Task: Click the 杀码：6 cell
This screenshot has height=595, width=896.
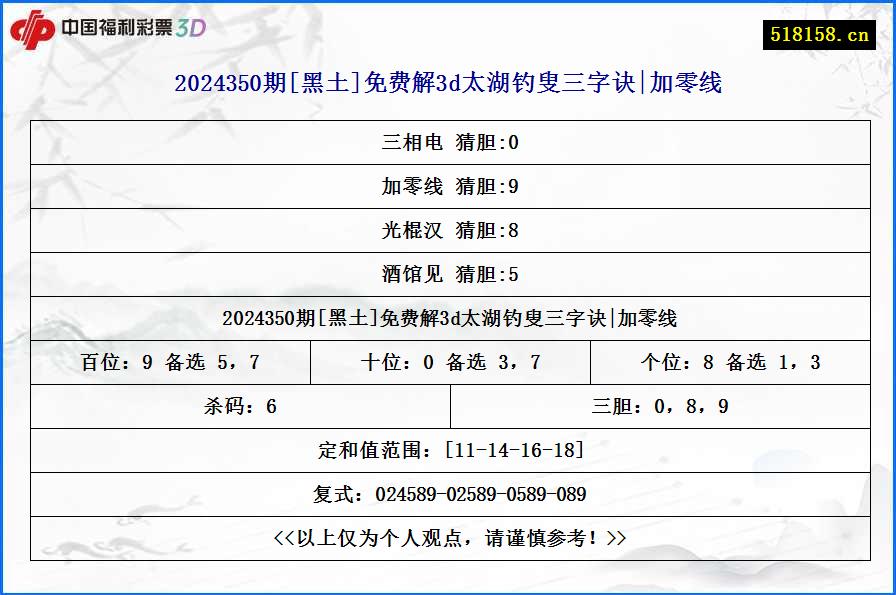Action: pos(238,406)
